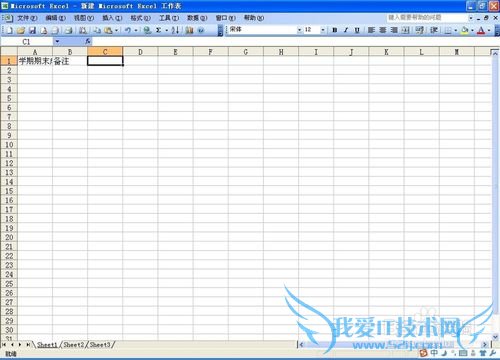Viewport: 500px width, 360px height.
Task: Select the Sheet1 tab
Action: click(47, 345)
